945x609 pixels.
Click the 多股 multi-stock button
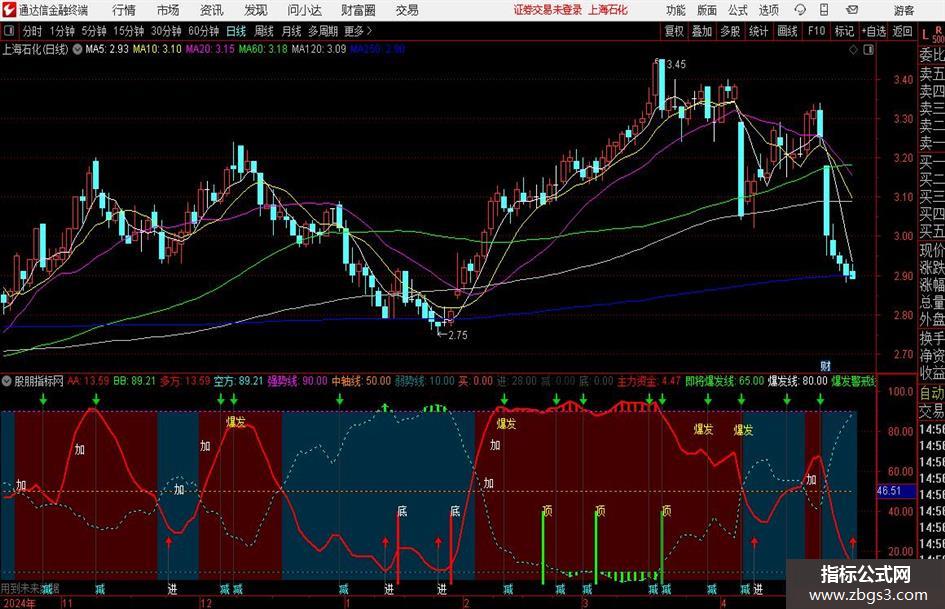pyautogui.click(x=730, y=31)
